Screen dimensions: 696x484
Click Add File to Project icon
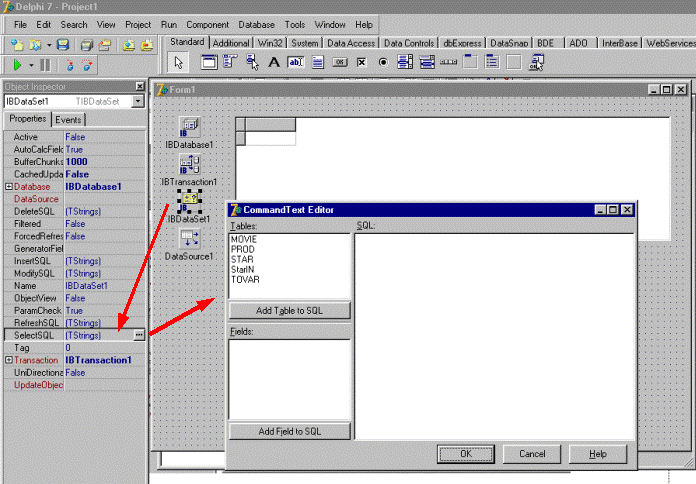[129, 45]
